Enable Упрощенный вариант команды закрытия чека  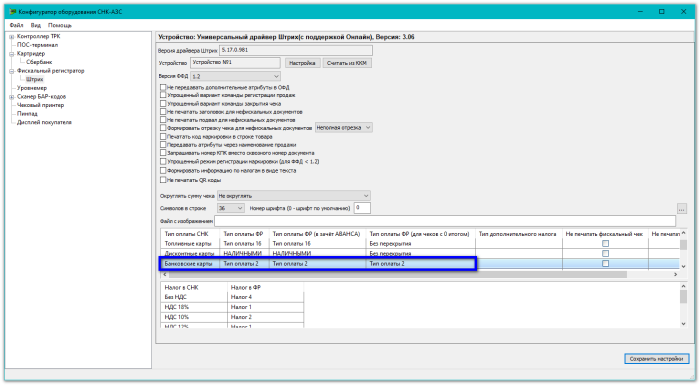[x=163, y=104]
